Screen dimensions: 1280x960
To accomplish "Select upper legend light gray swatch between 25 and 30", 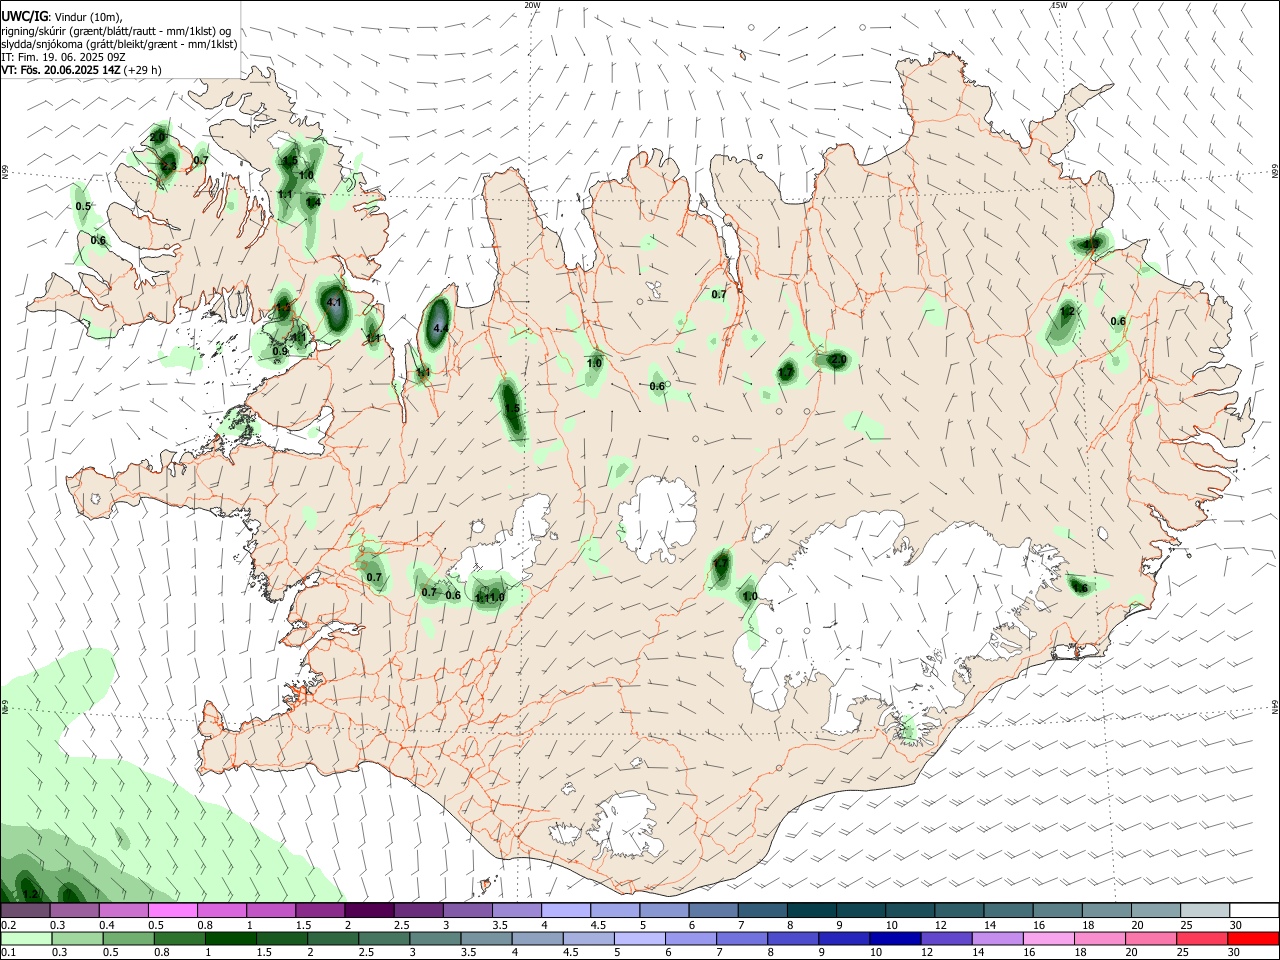I will point(1205,911).
